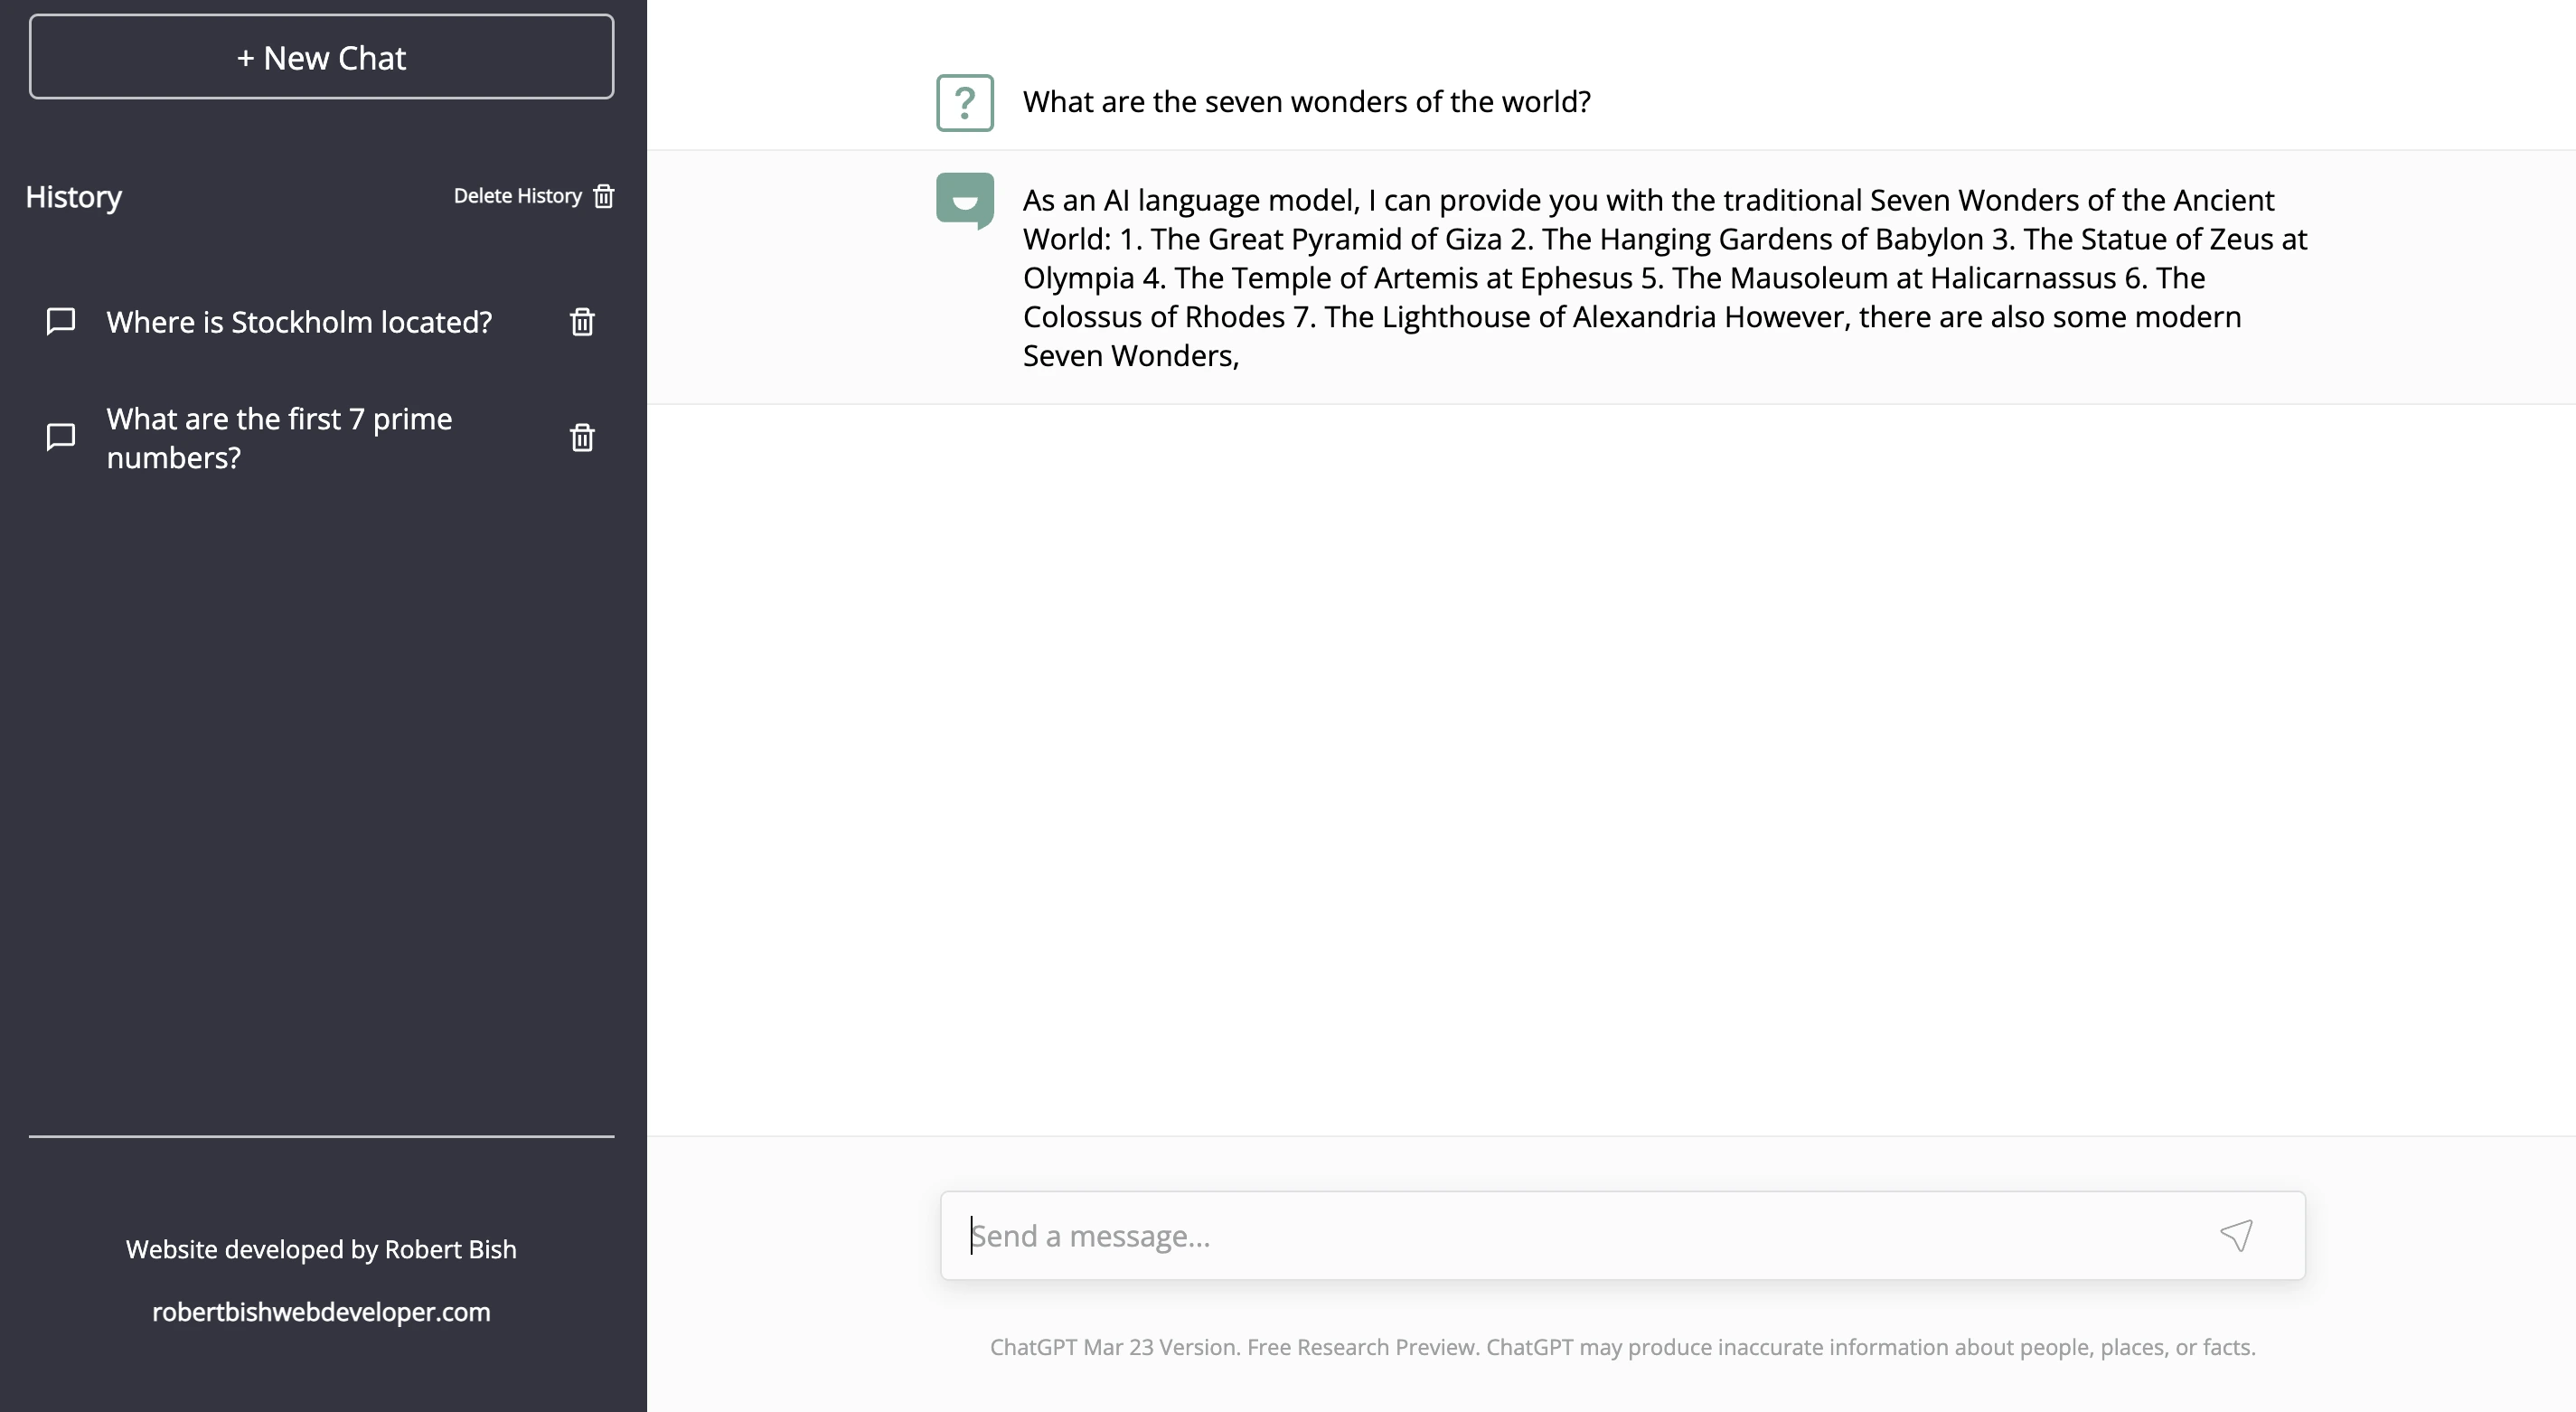Start a new chat with + New Chat

(321, 57)
